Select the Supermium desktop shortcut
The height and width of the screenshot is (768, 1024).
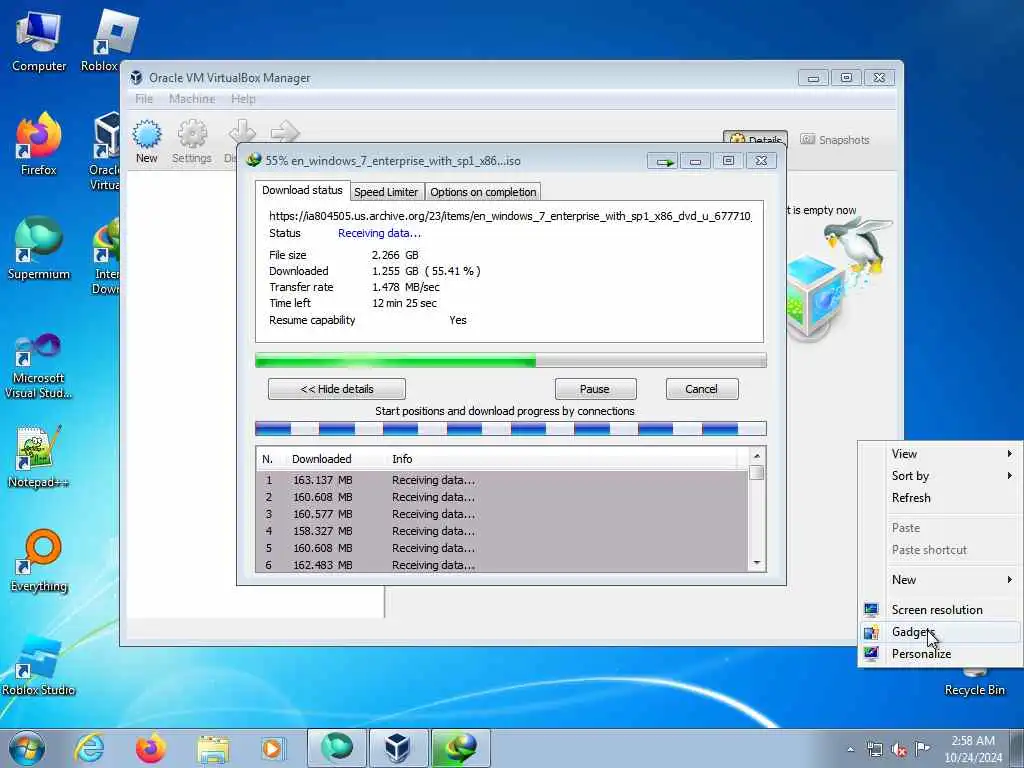pyautogui.click(x=39, y=249)
